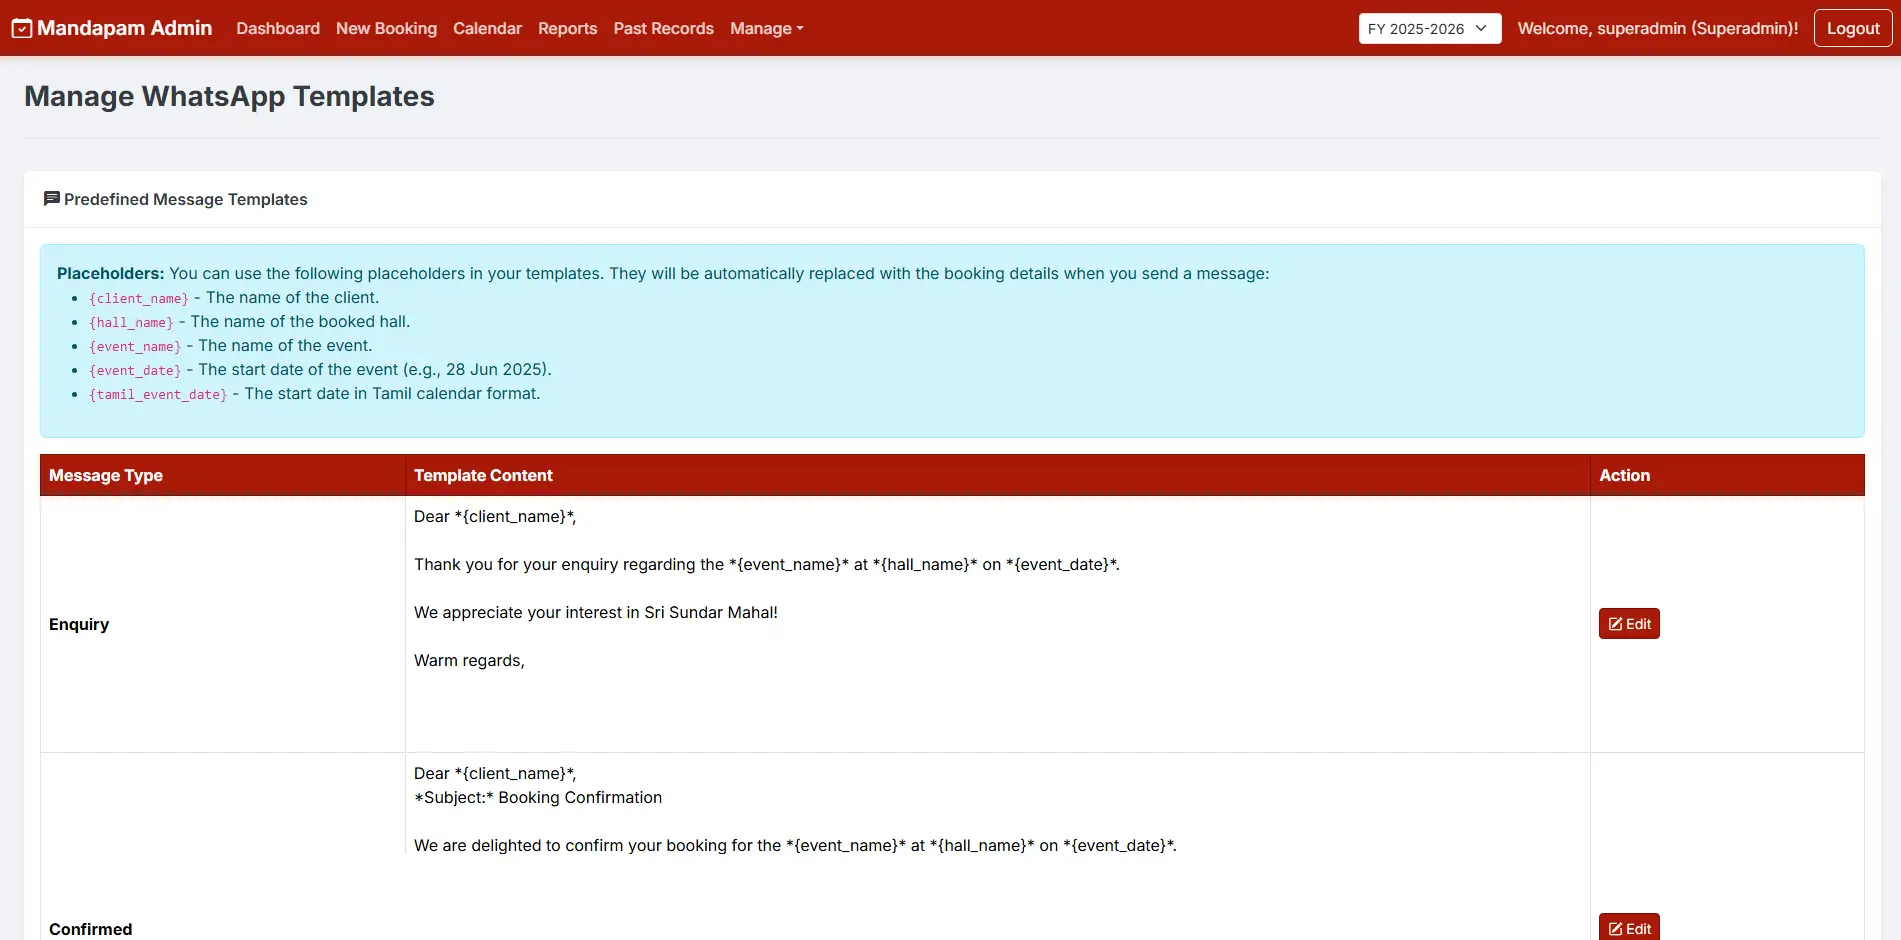Click 'We are delighted to confirm' template line
Image resolution: width=1901 pixels, height=940 pixels.
click(795, 845)
